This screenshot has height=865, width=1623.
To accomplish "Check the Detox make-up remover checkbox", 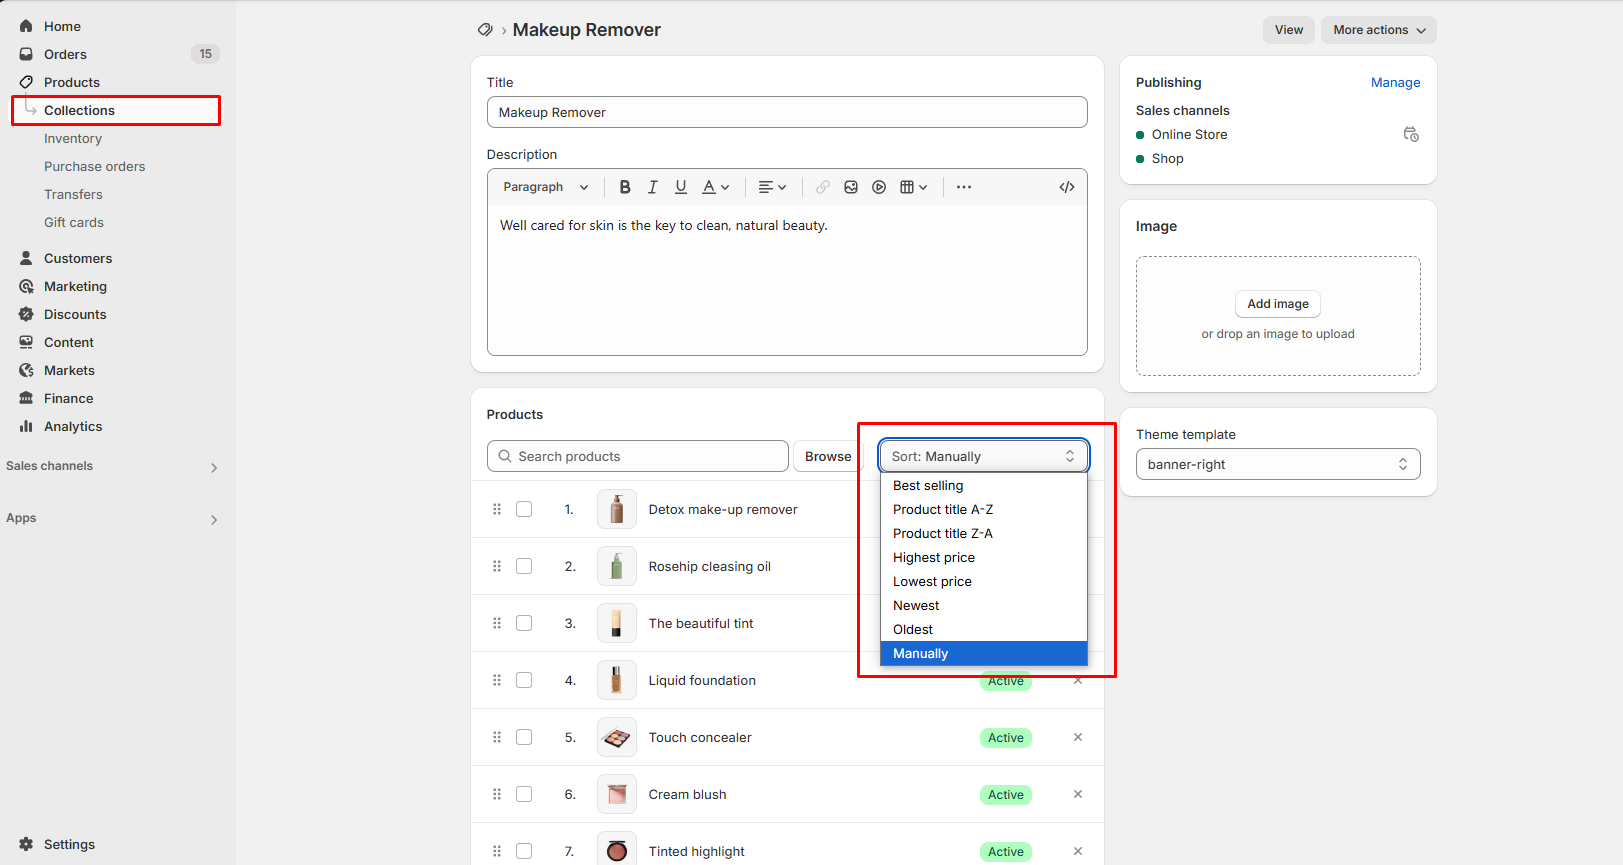I will coord(524,509).
